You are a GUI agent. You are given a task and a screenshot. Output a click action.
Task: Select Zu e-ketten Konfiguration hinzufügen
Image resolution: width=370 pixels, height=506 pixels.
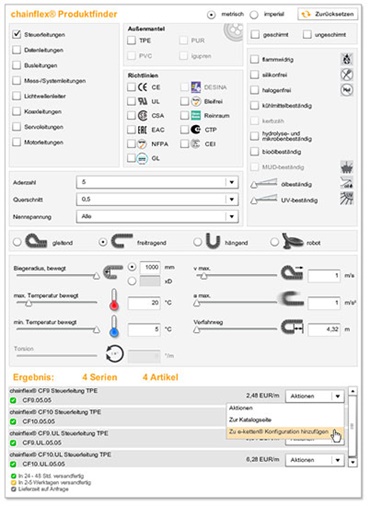[x=285, y=432]
